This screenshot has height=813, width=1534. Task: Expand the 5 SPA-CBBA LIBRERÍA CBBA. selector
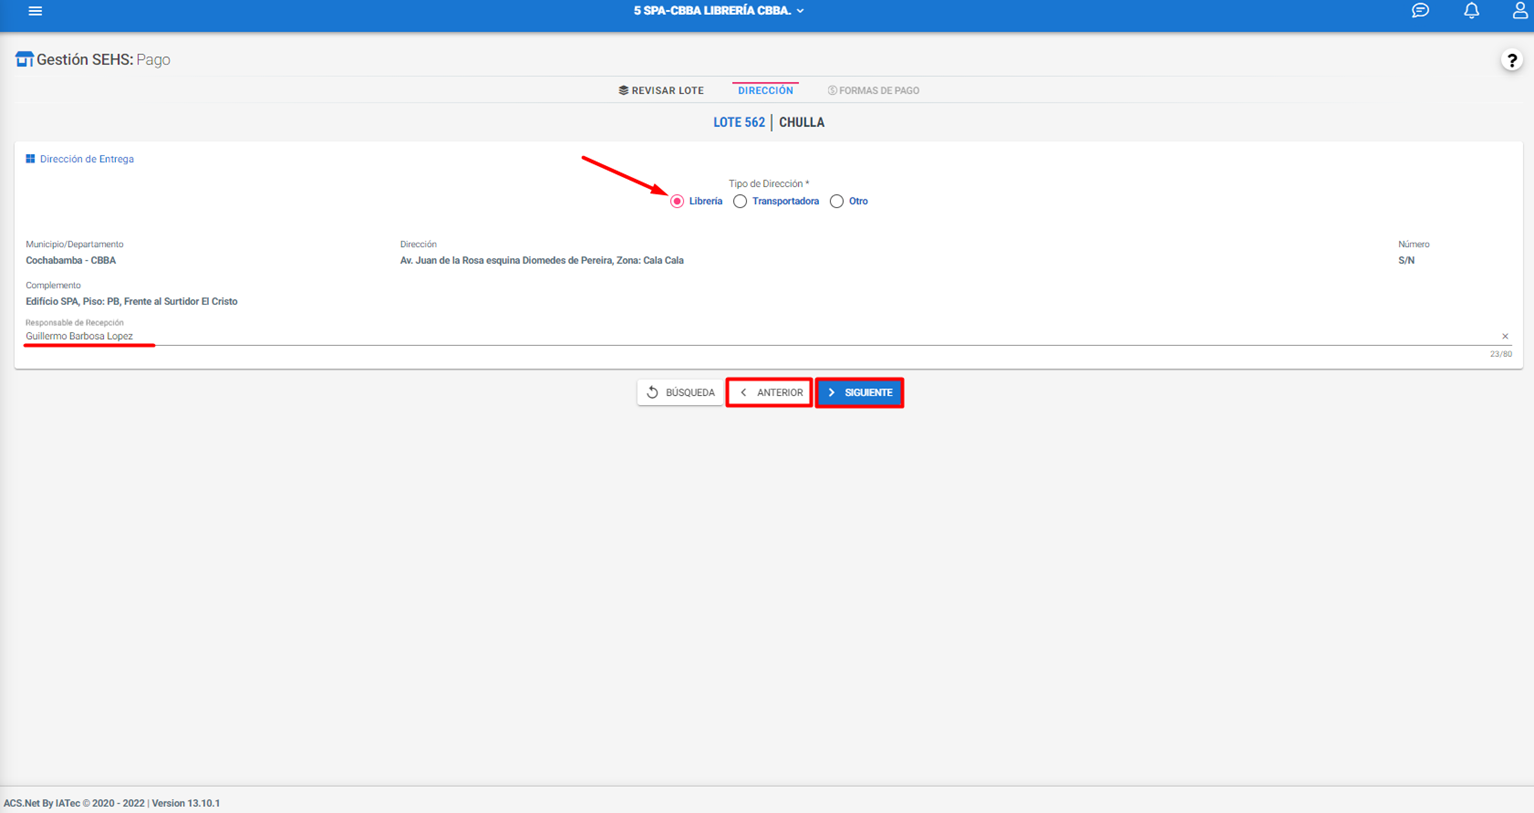pyautogui.click(x=719, y=11)
